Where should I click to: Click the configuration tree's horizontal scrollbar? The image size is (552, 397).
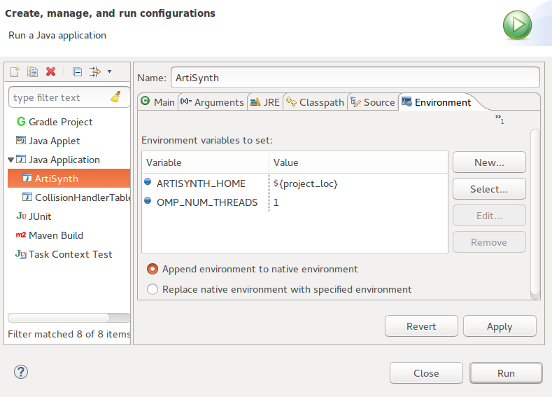click(x=69, y=318)
